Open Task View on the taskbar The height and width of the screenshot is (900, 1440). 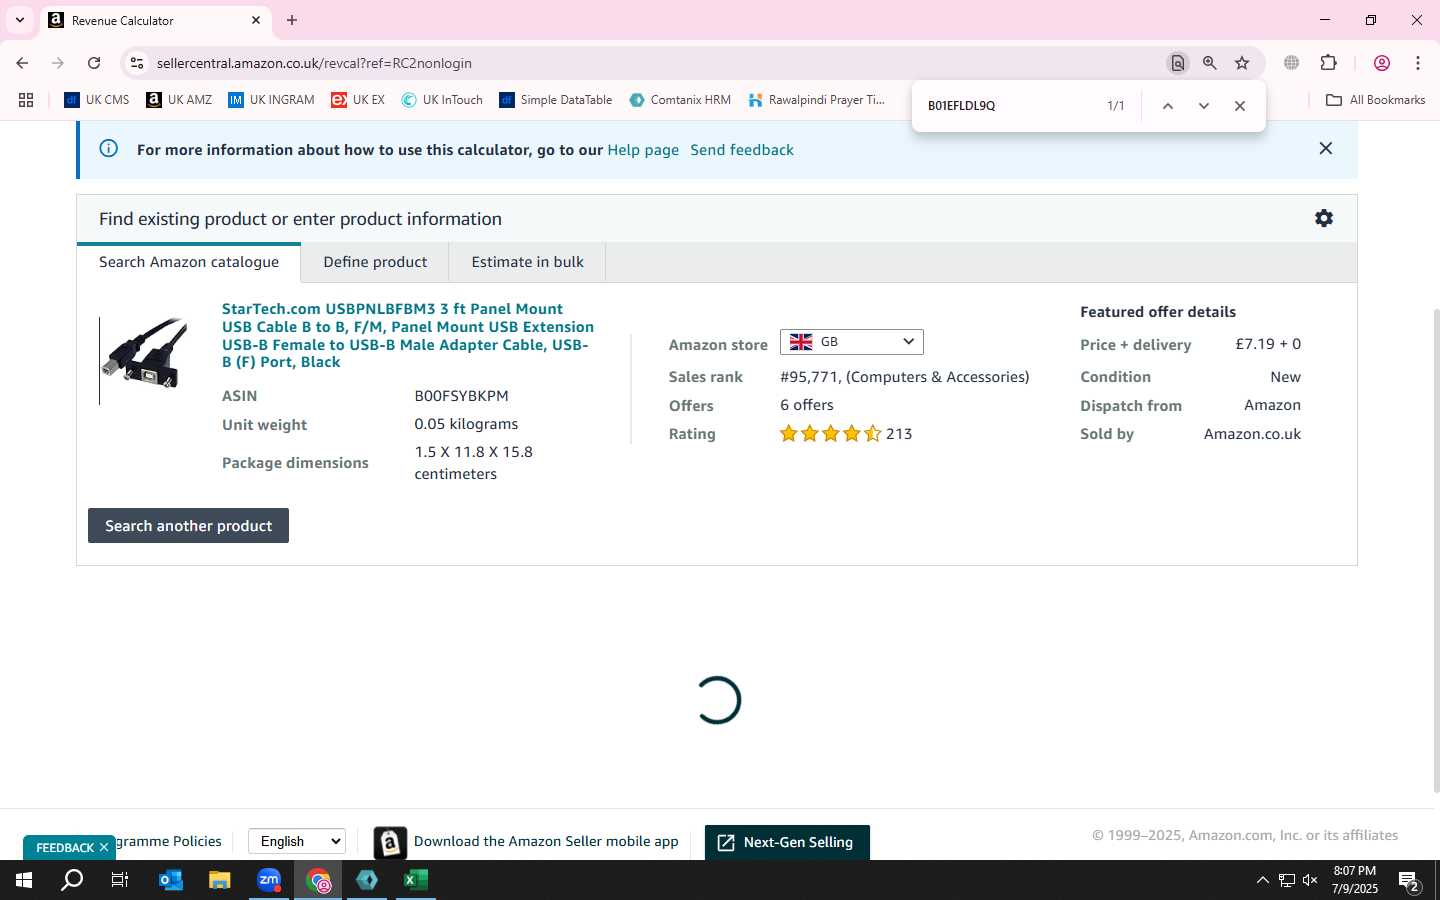[120, 880]
